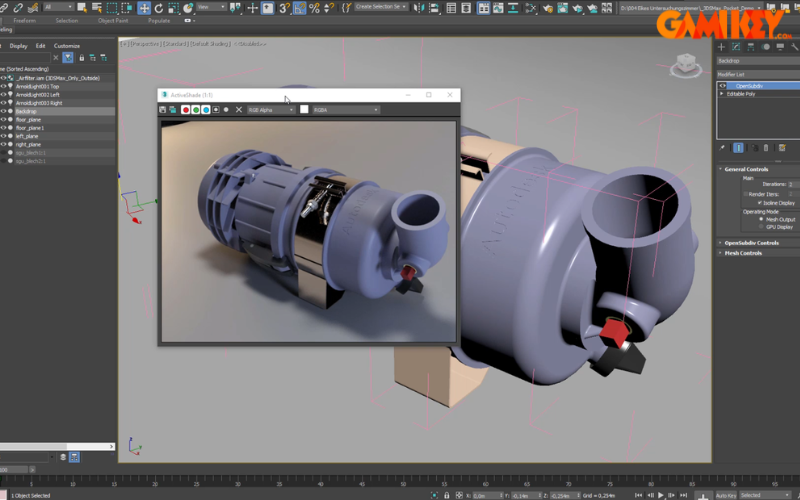Click the Align tool icon
Screen dimensions: 800x500
pyautogui.click(x=434, y=8)
